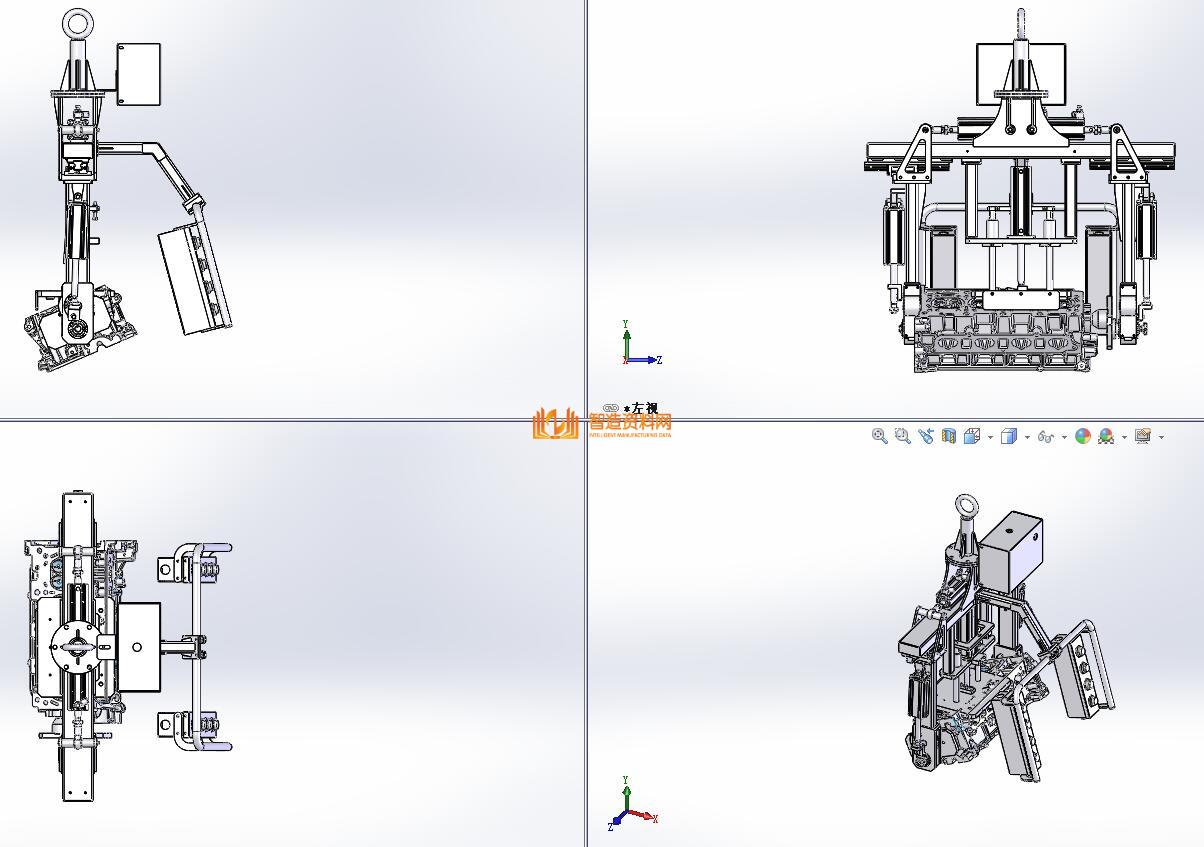The image size is (1204, 847).
Task: Click the Zoom to Fit magnifier icon
Action: click(879, 436)
